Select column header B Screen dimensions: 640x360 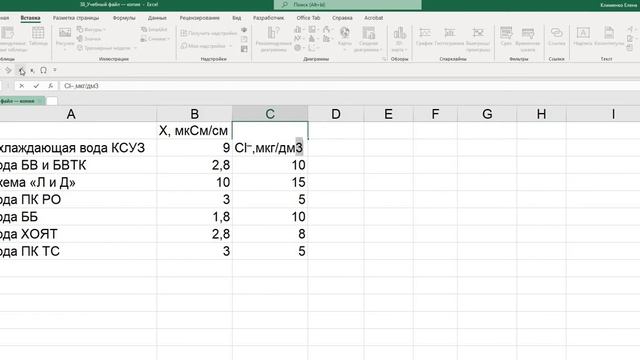[x=195, y=114]
